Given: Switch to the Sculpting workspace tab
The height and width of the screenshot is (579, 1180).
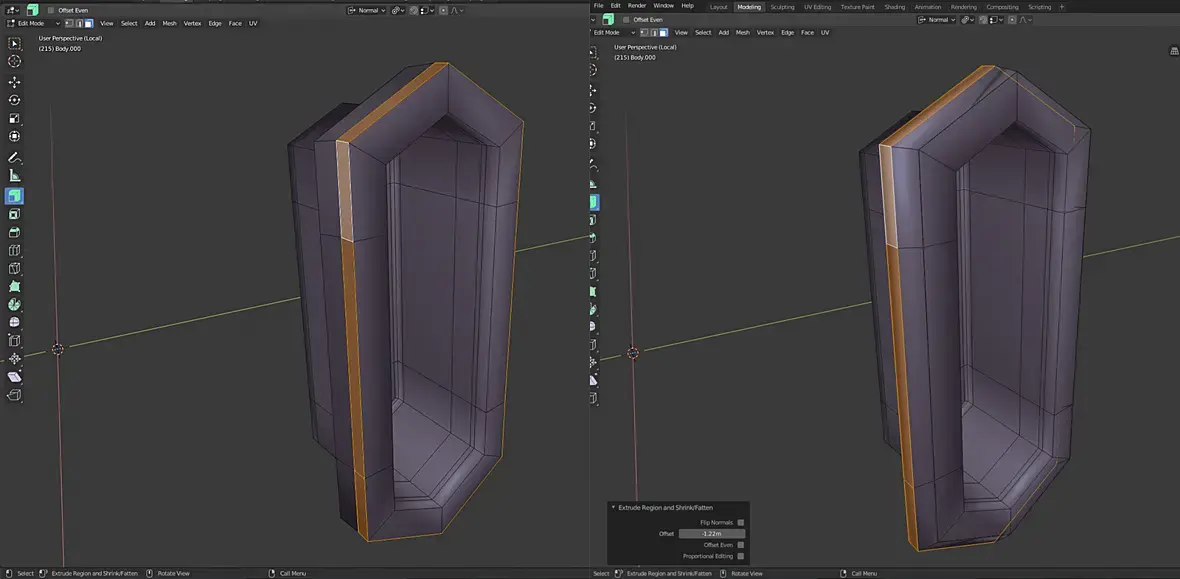Looking at the screenshot, I should pos(782,7).
